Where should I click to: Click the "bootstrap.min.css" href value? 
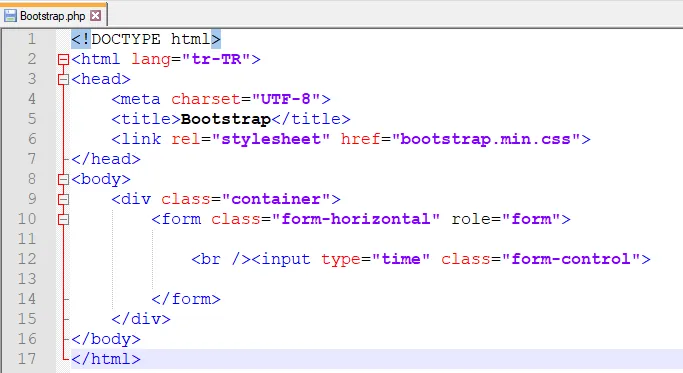486,139
